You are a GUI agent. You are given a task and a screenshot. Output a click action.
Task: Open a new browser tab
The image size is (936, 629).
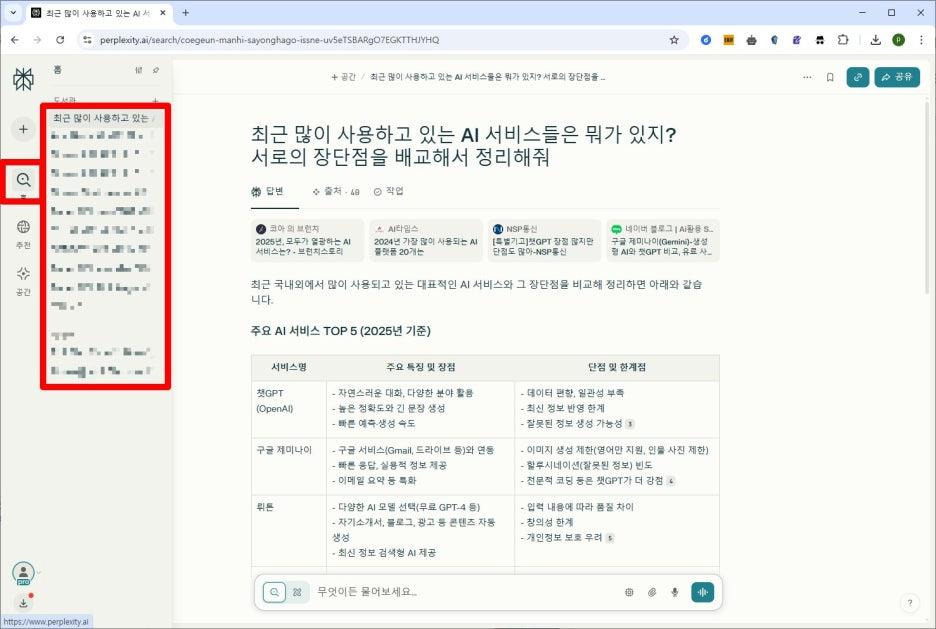pyautogui.click(x=186, y=13)
